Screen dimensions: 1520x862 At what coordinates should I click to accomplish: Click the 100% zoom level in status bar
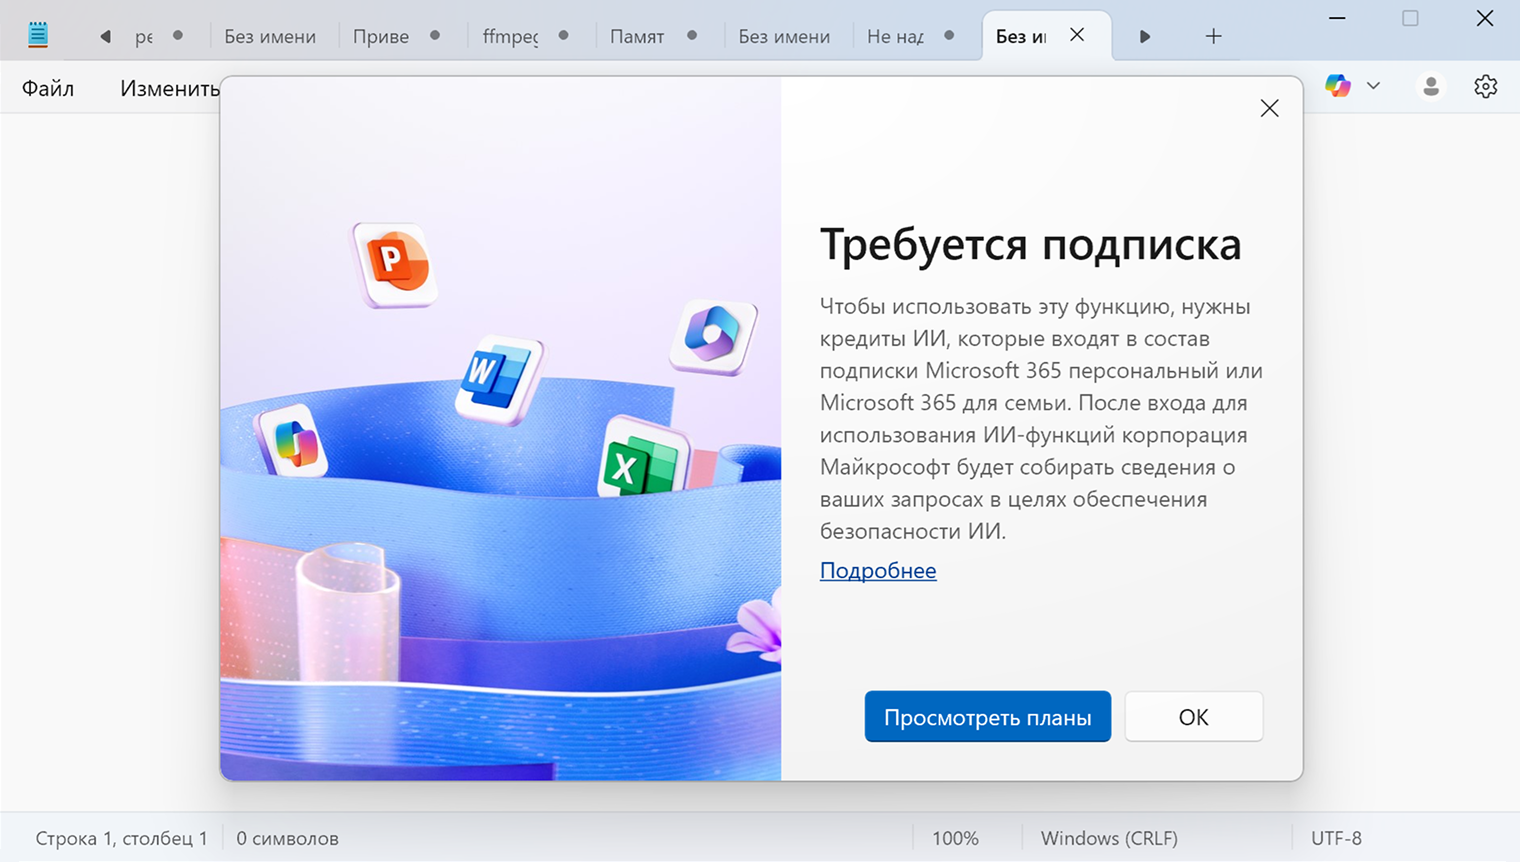tap(955, 838)
